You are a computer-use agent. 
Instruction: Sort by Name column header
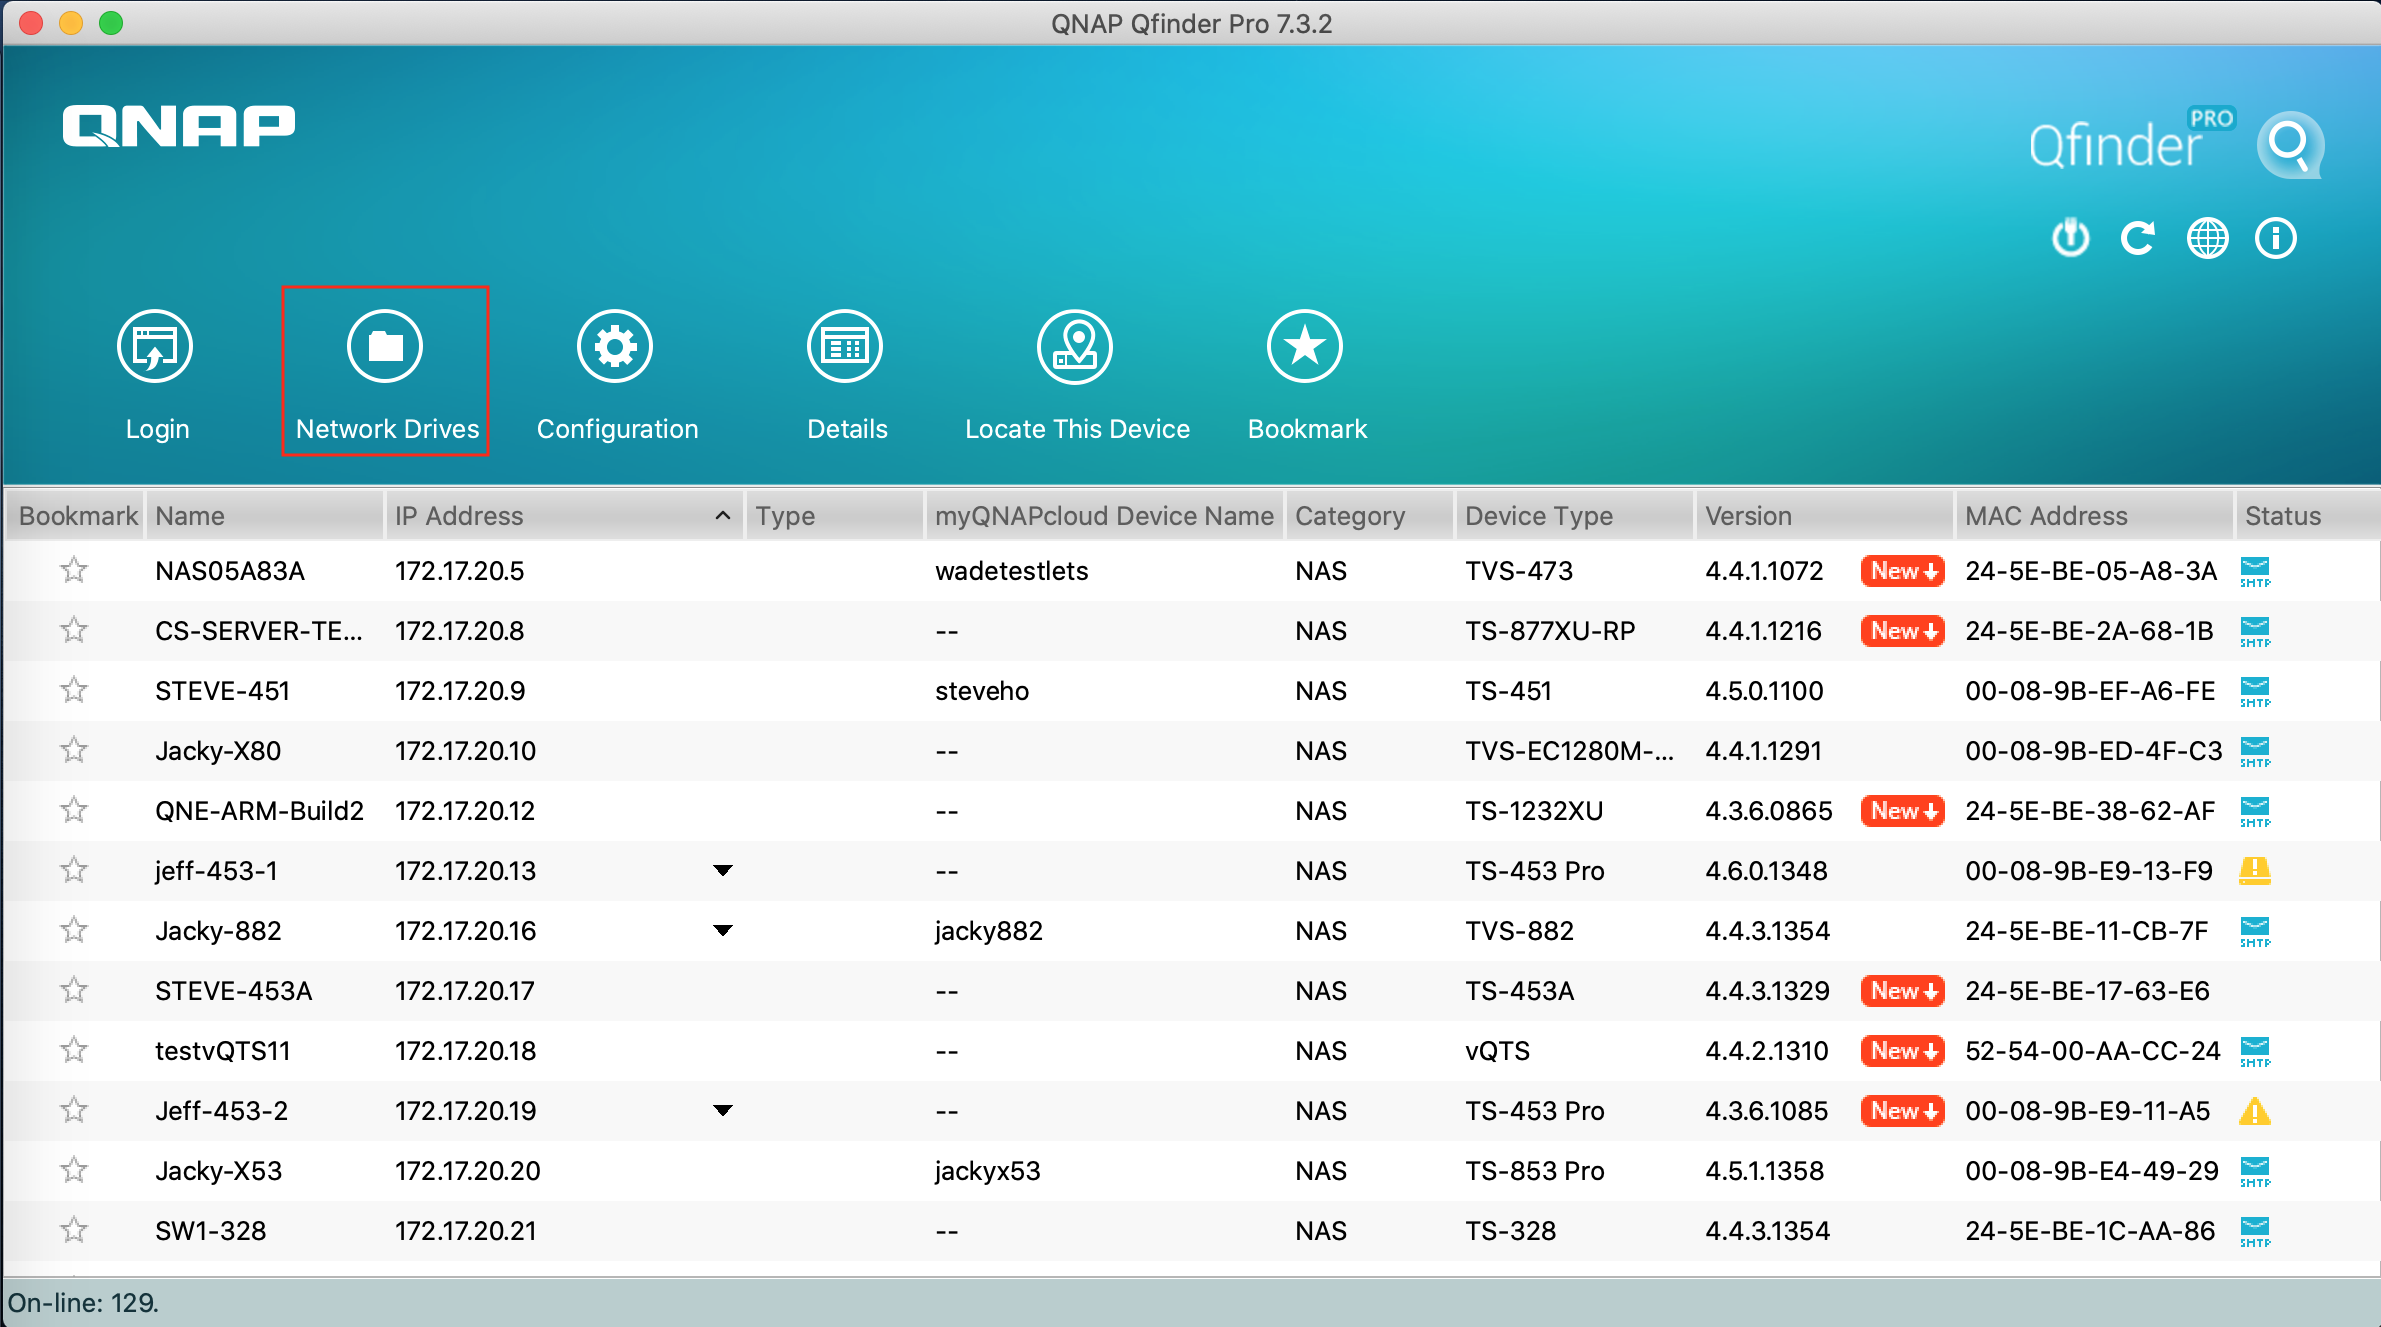click(x=265, y=516)
